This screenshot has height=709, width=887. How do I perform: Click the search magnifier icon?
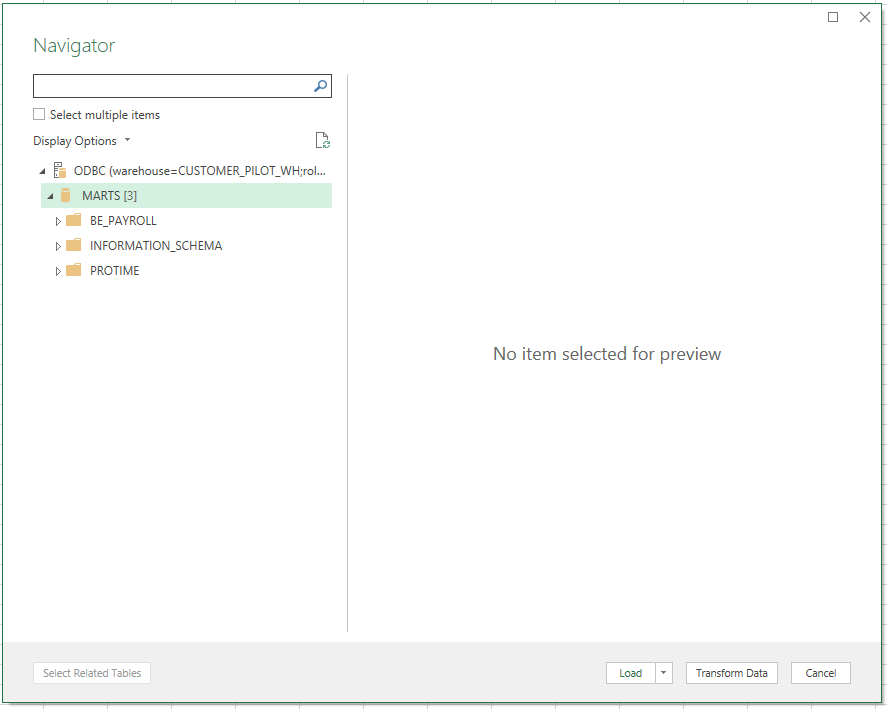click(320, 86)
